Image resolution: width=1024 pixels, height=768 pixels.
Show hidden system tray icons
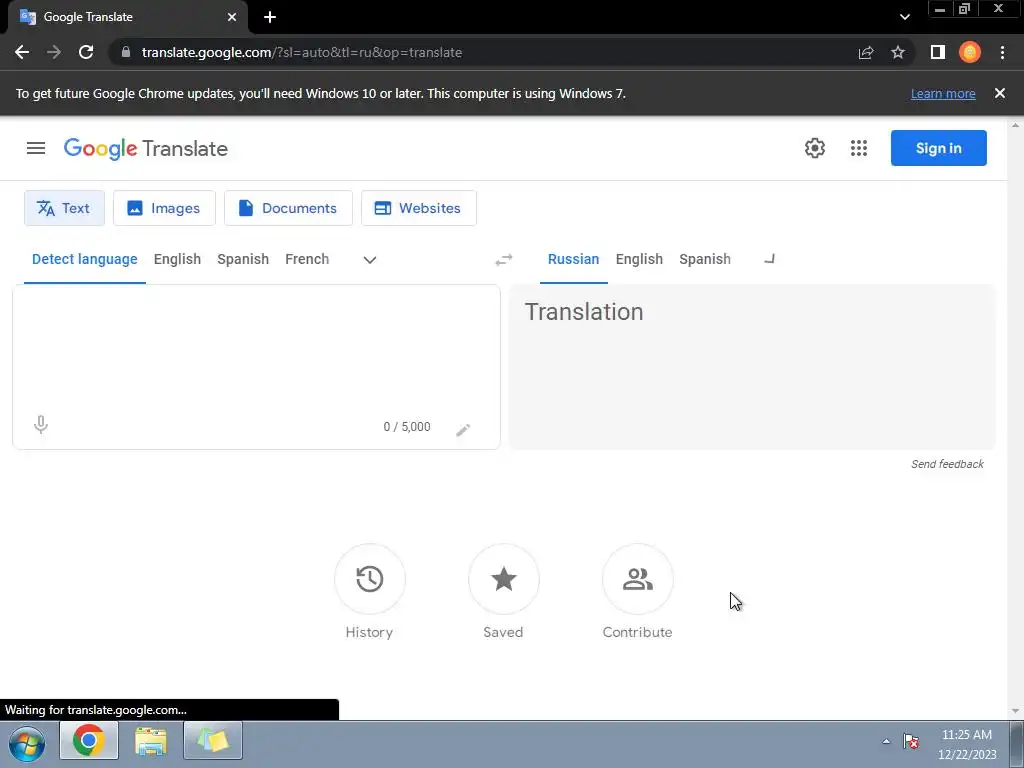point(886,741)
